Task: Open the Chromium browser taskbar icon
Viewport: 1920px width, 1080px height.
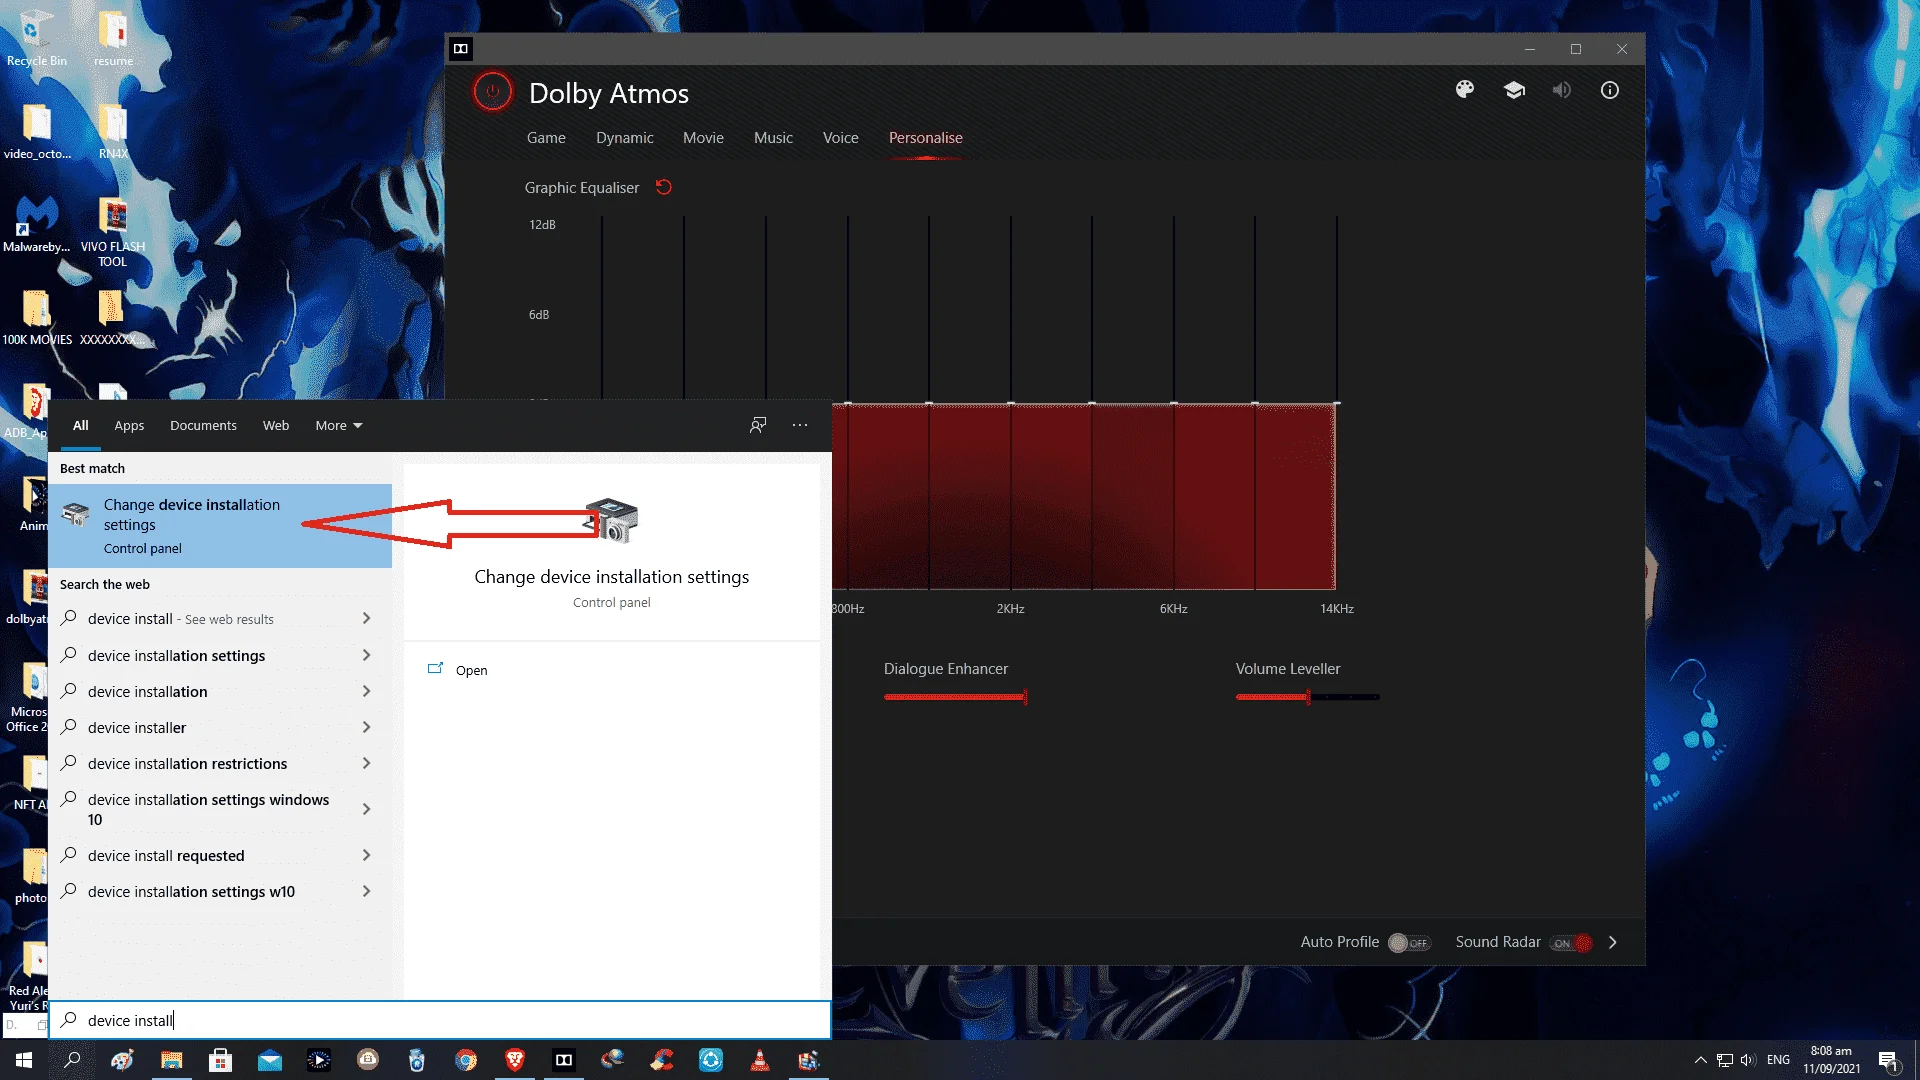Action: coord(466,1060)
